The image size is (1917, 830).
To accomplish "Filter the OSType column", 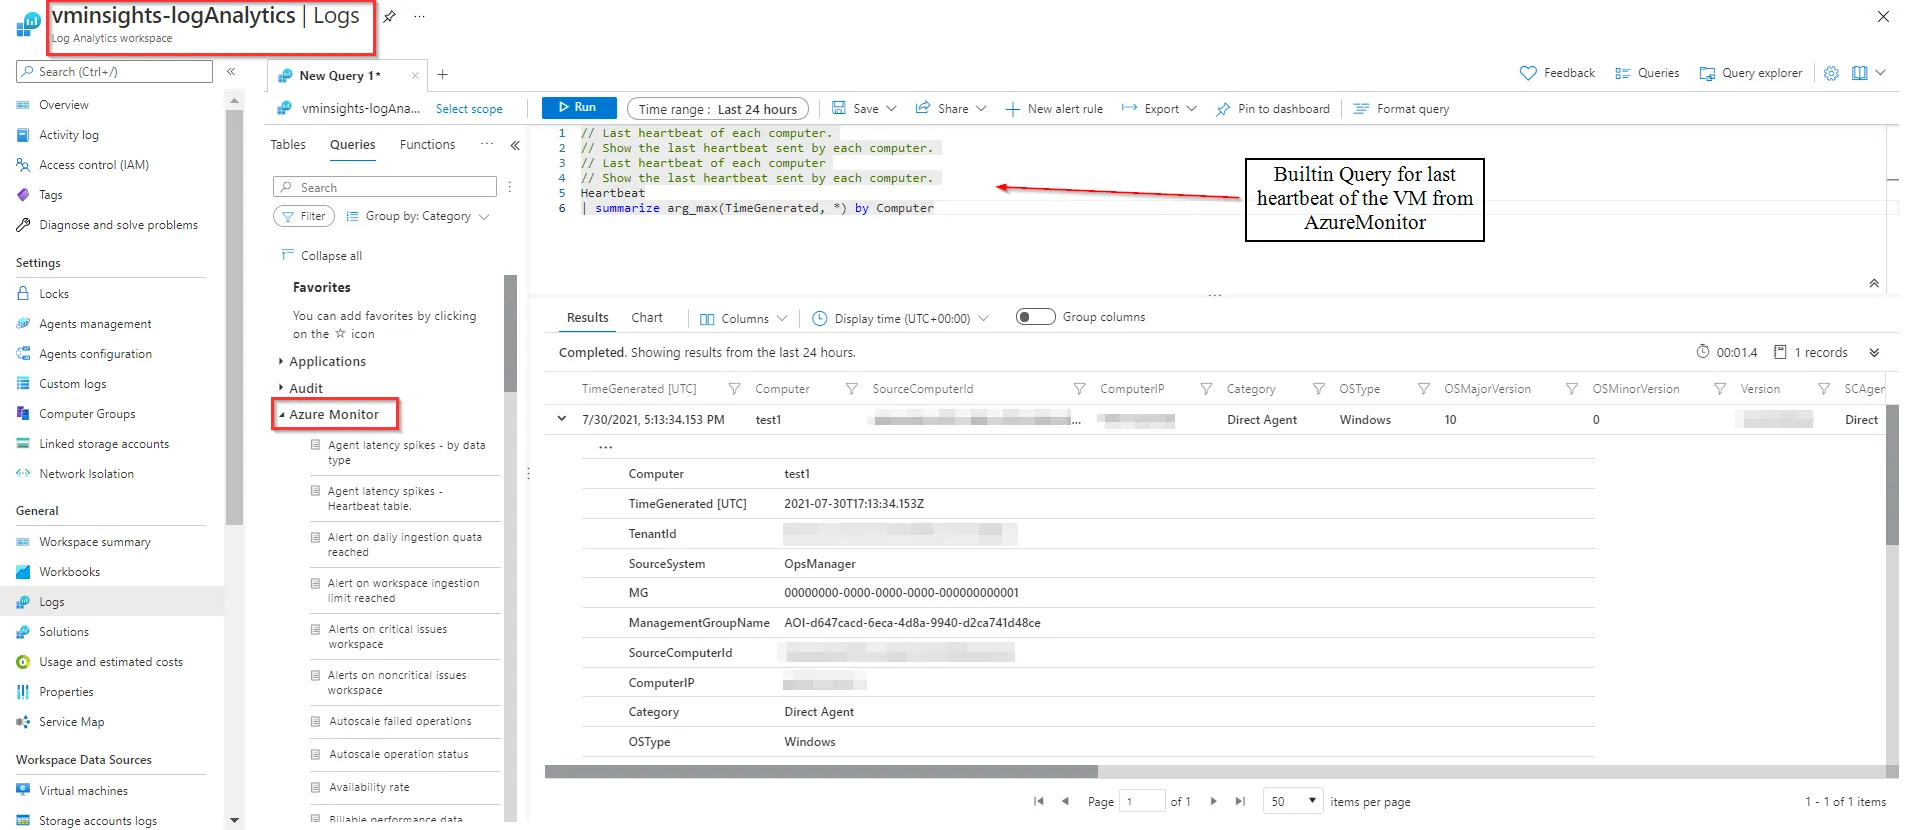I will [1423, 389].
